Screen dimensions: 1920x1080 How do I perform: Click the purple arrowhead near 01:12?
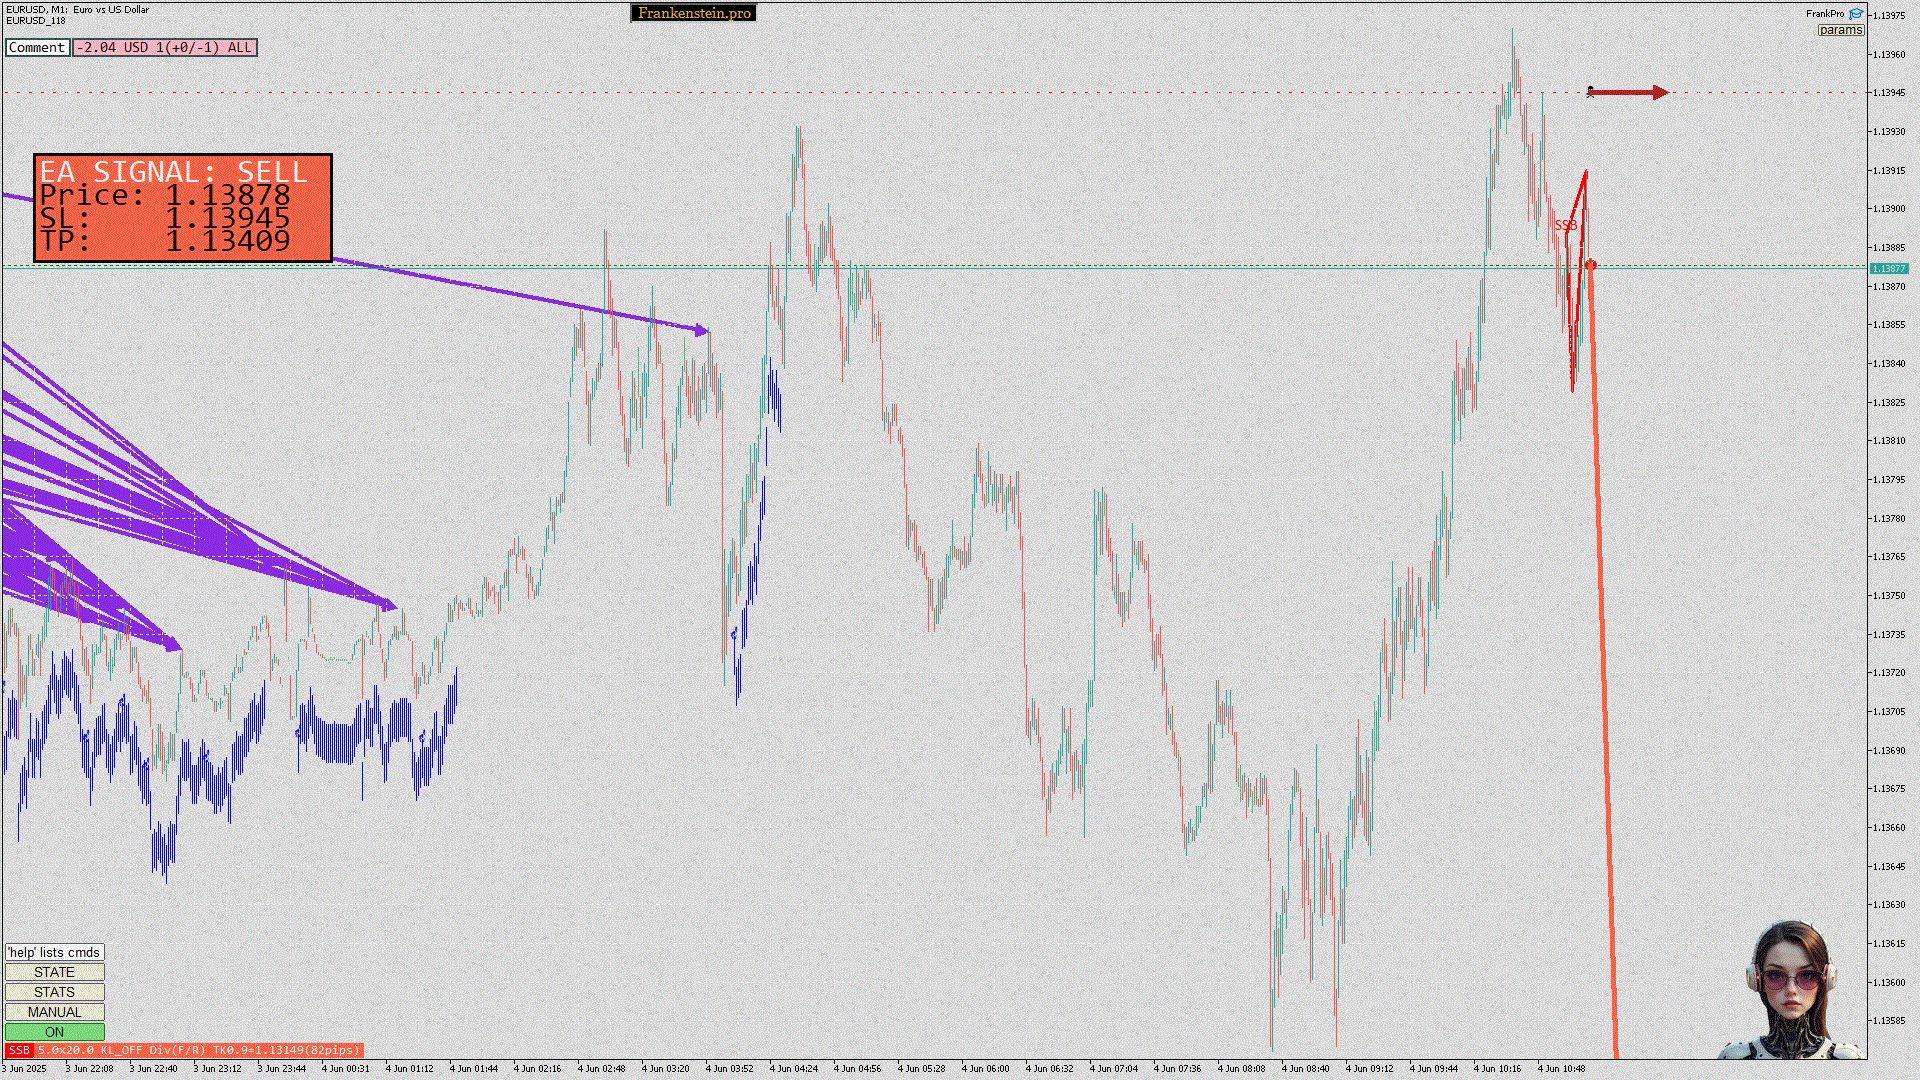[x=390, y=605]
